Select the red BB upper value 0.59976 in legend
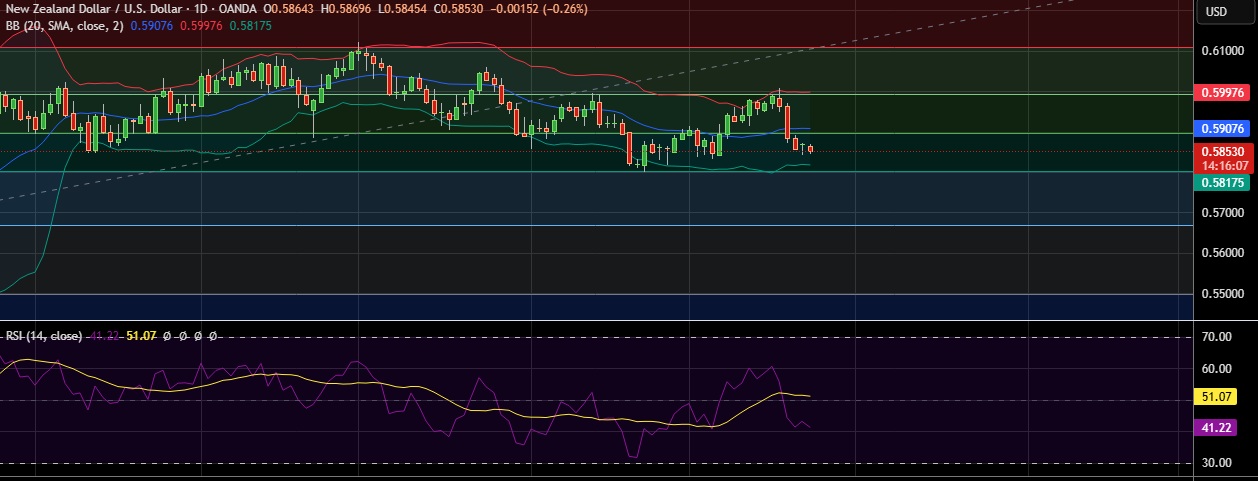1258x481 pixels. [200, 25]
